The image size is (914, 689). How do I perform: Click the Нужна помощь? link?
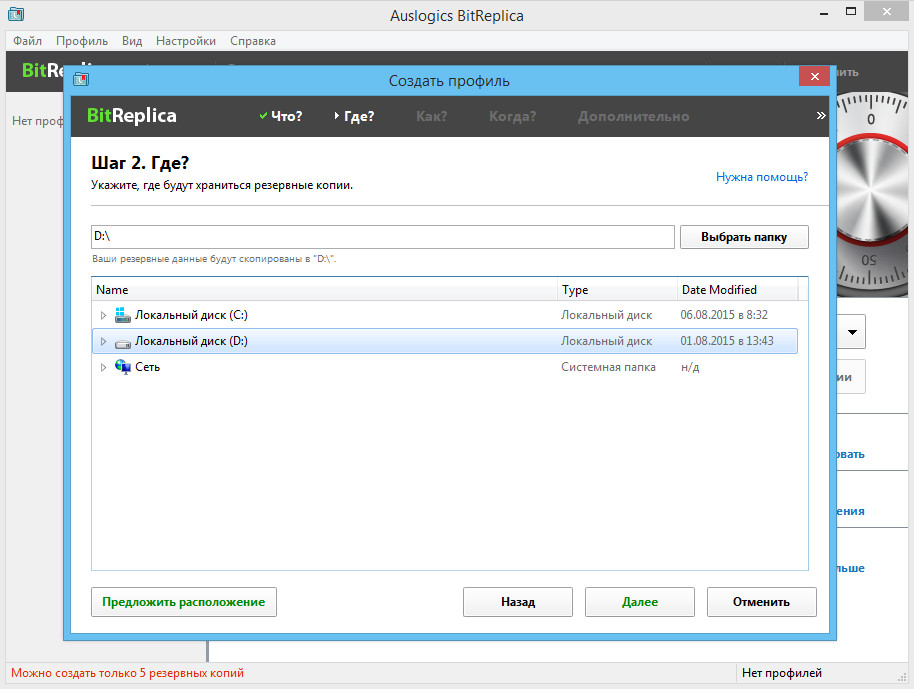coord(761,177)
